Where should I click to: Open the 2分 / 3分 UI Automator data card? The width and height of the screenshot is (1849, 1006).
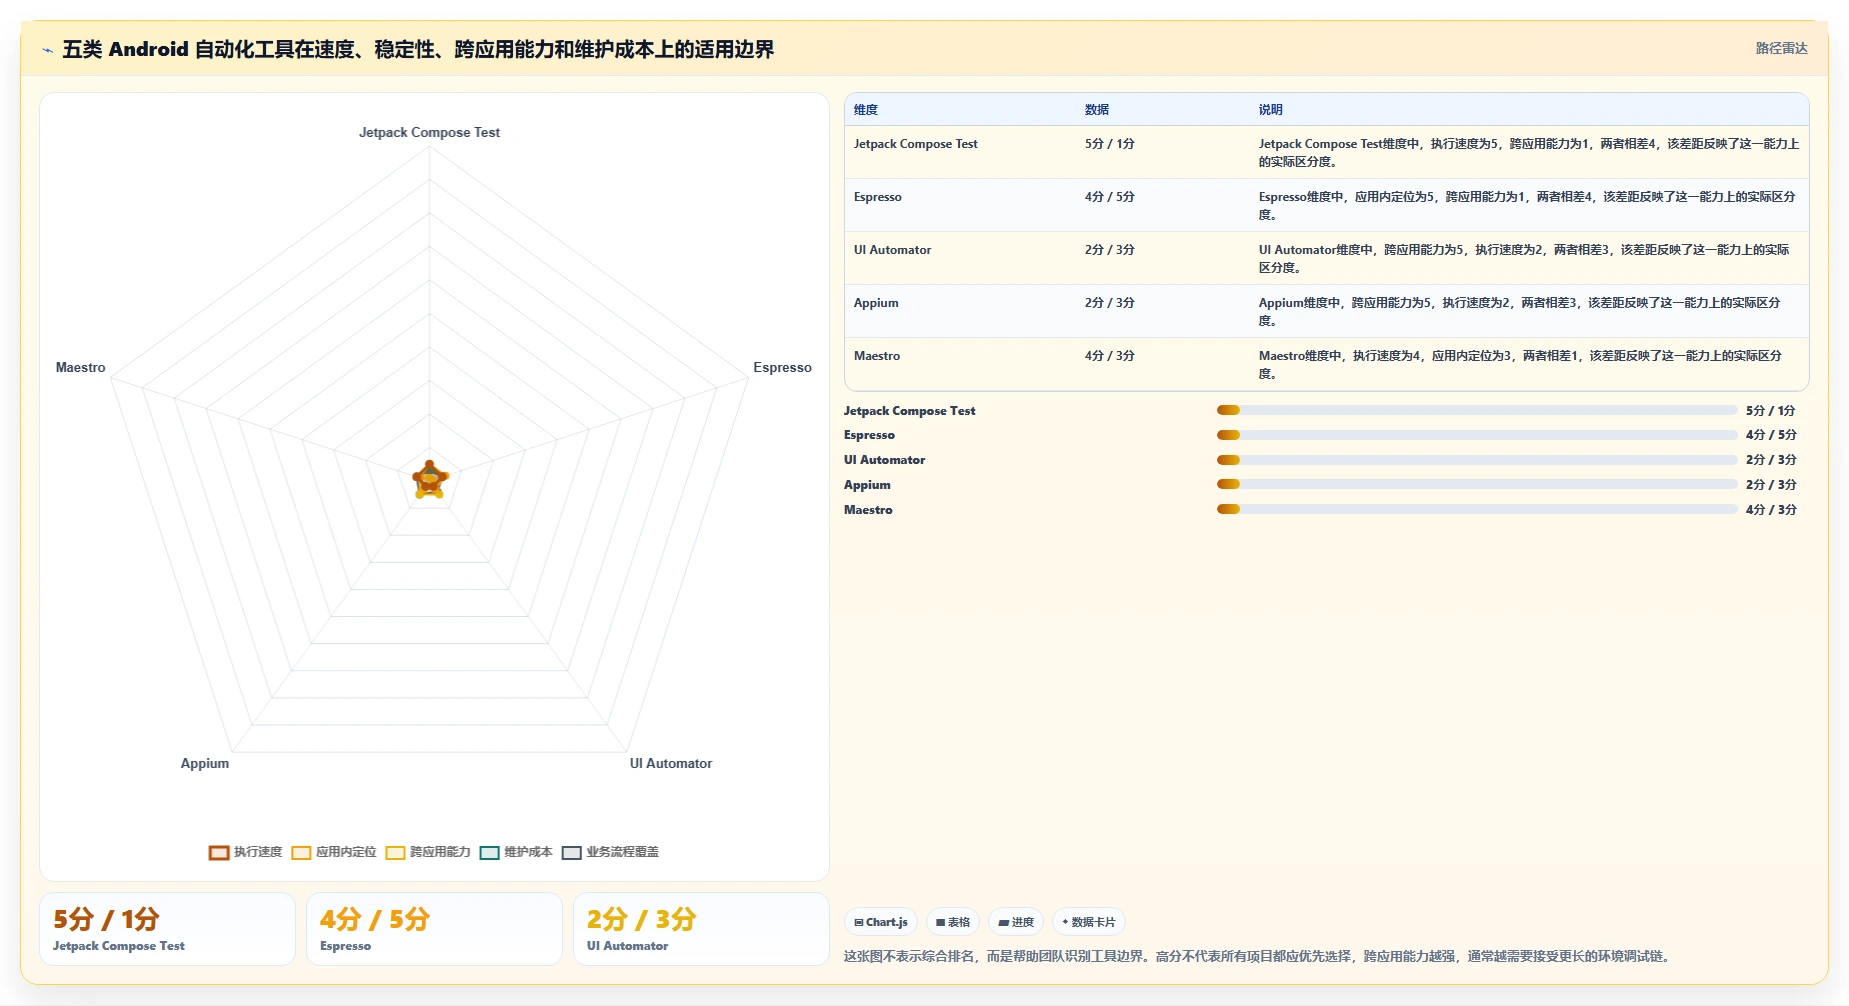[701, 929]
